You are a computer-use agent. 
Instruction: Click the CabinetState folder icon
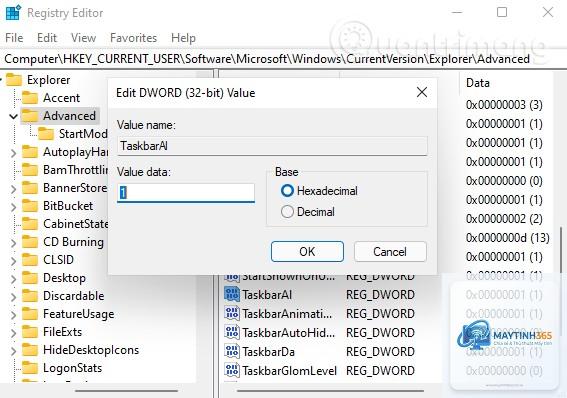30,224
